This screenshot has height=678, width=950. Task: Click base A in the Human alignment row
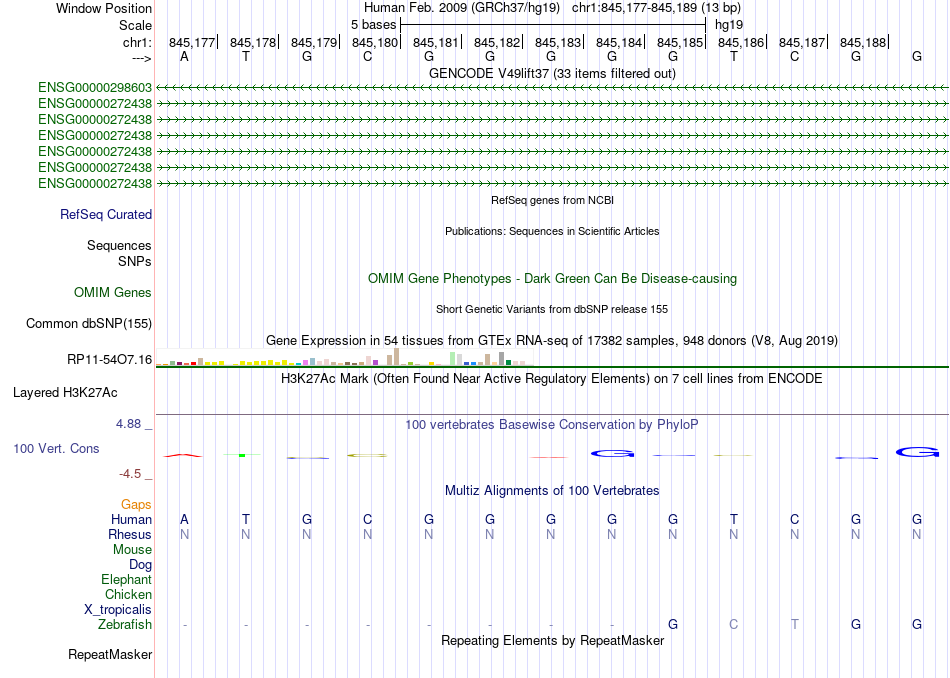pos(184,519)
